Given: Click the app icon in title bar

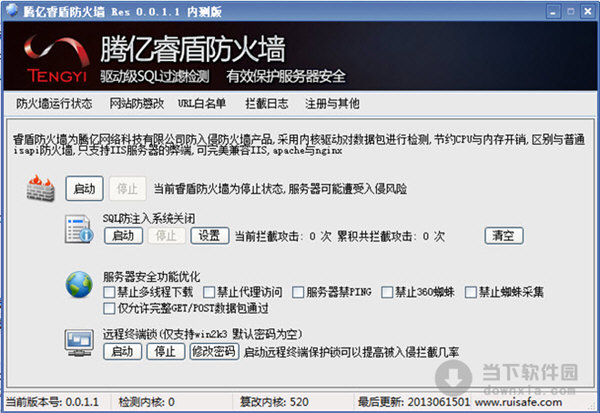Looking at the screenshot, I should (x=12, y=11).
